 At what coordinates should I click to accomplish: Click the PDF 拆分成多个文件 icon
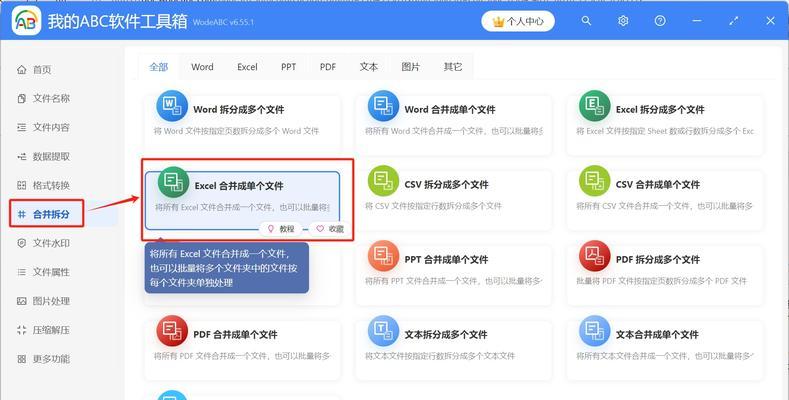tap(594, 256)
